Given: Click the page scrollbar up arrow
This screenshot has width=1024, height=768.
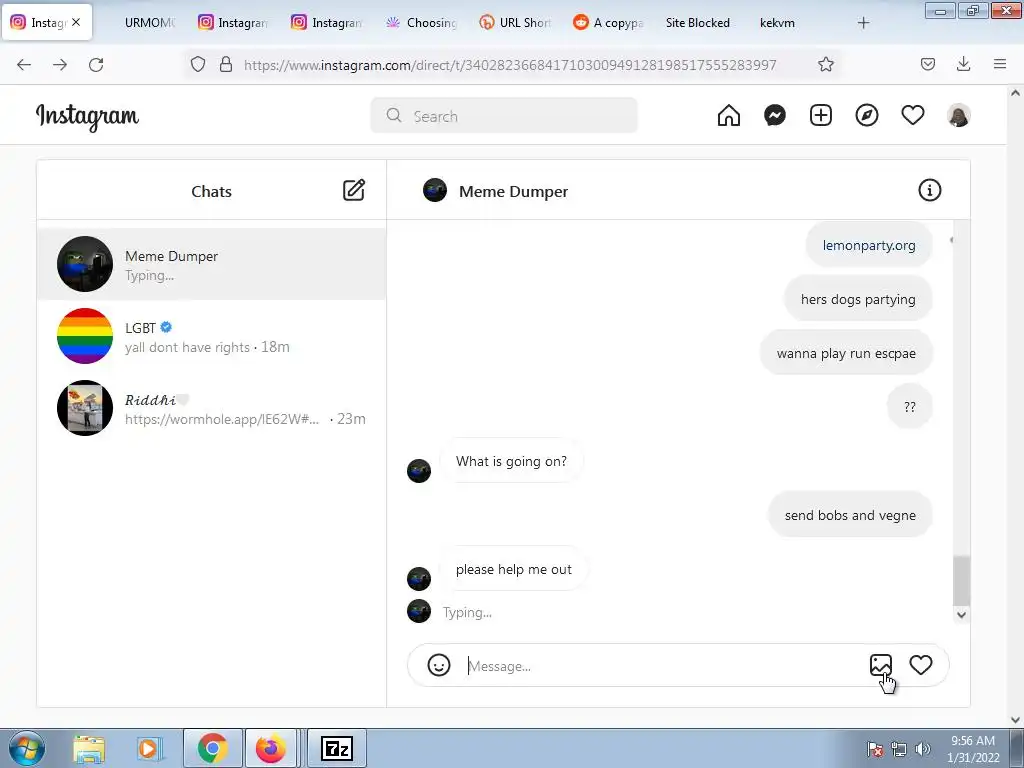Looking at the screenshot, I should tap(1016, 93).
